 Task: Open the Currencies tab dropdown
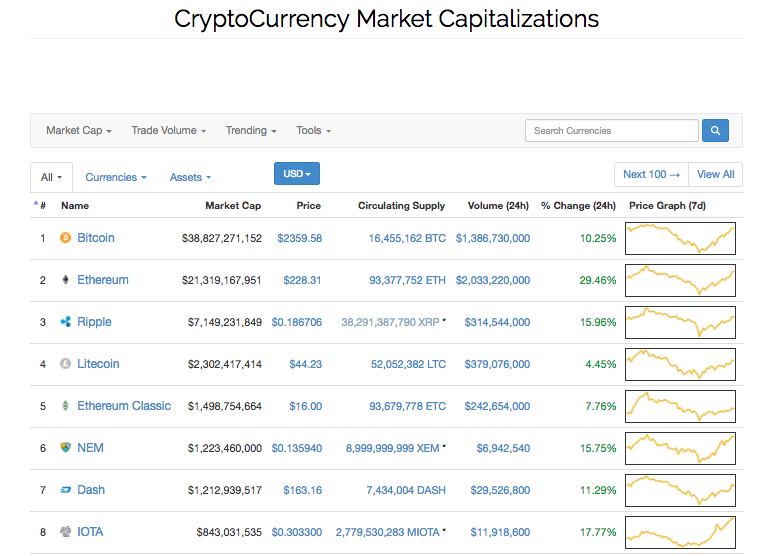point(116,177)
